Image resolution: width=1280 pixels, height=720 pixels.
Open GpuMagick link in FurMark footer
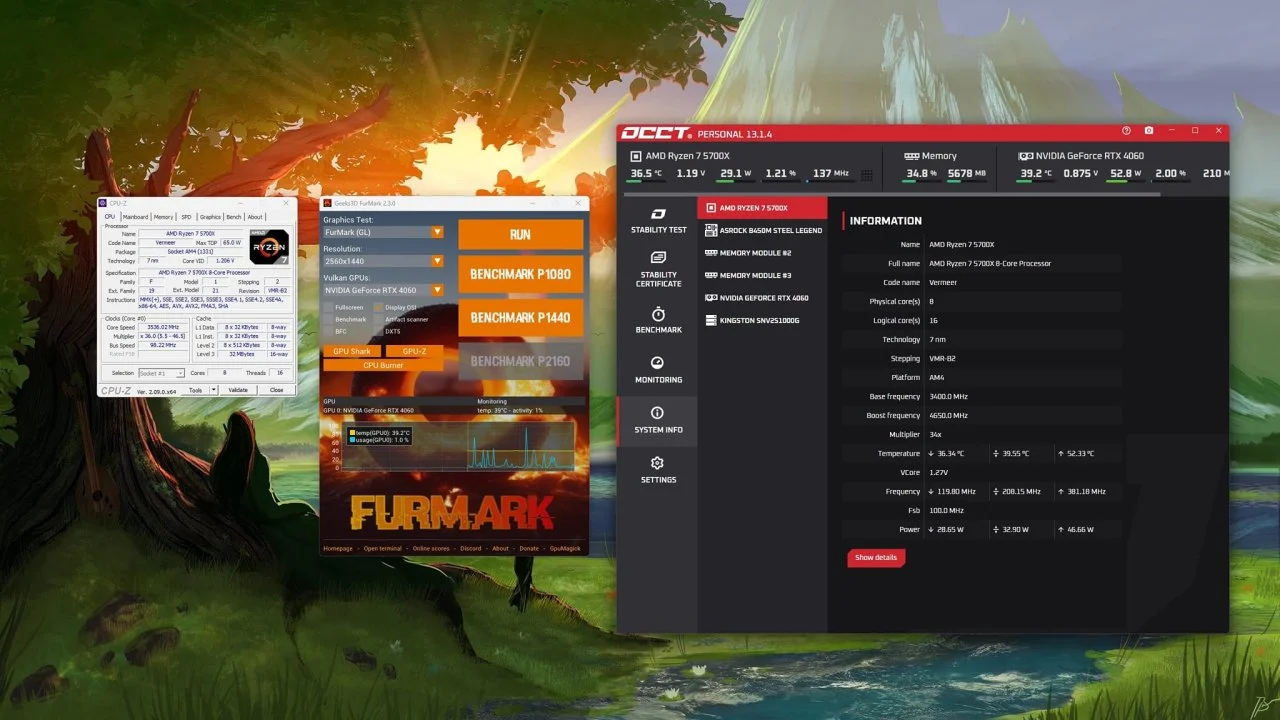pos(565,548)
